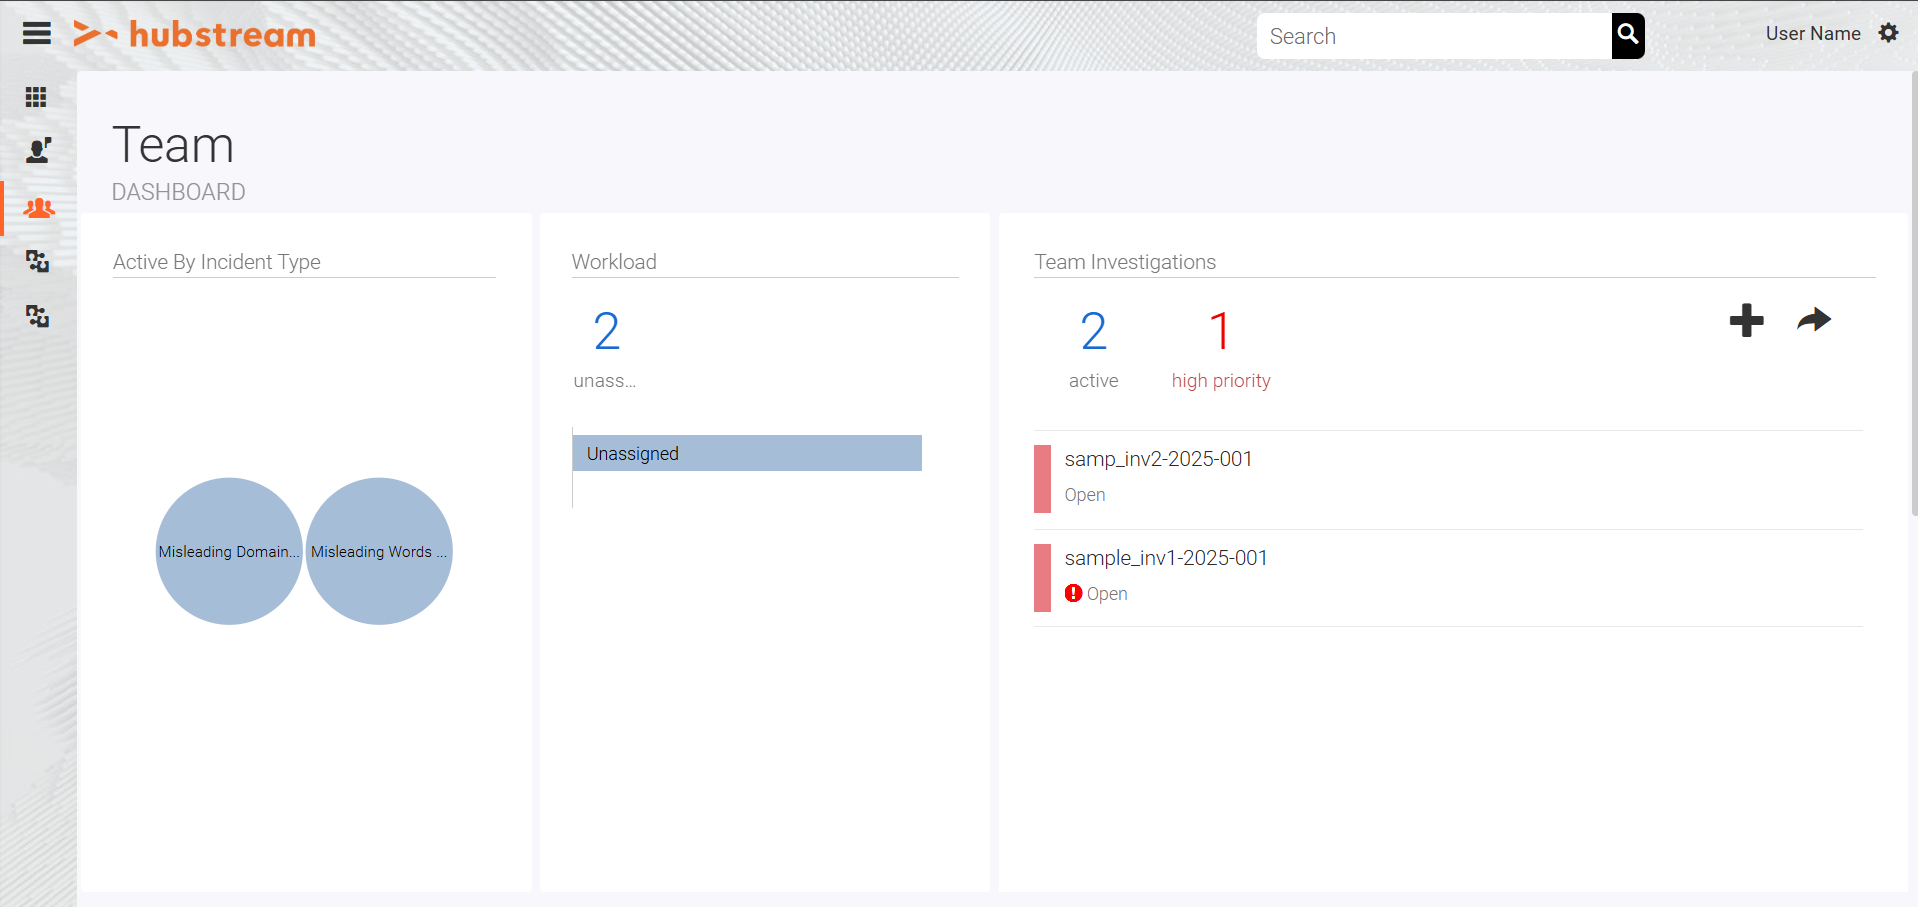Open the lower puzzle-piece sidebar icon
Viewport: 1918px width, 907px height.
coord(37,316)
